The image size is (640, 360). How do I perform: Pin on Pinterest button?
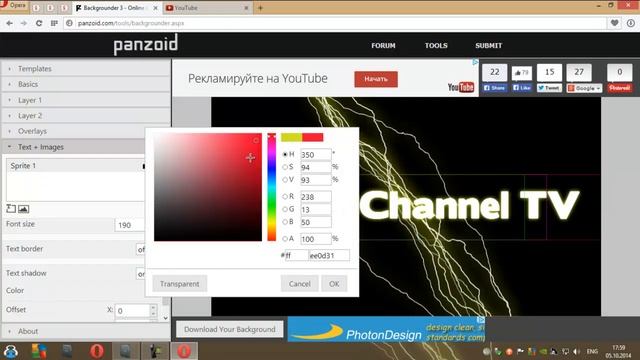pyautogui.click(x=620, y=88)
